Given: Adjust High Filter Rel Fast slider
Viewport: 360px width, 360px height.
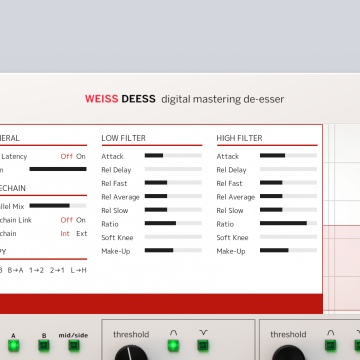Looking at the screenshot, I should point(288,182).
